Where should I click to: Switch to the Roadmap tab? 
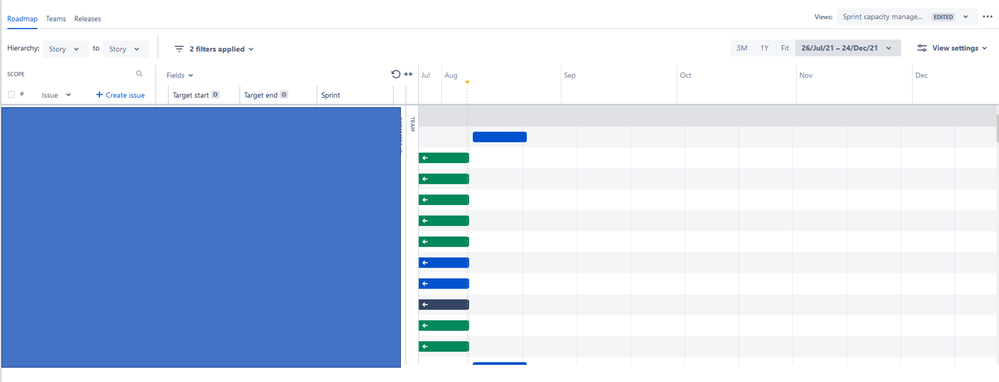tap(22, 19)
